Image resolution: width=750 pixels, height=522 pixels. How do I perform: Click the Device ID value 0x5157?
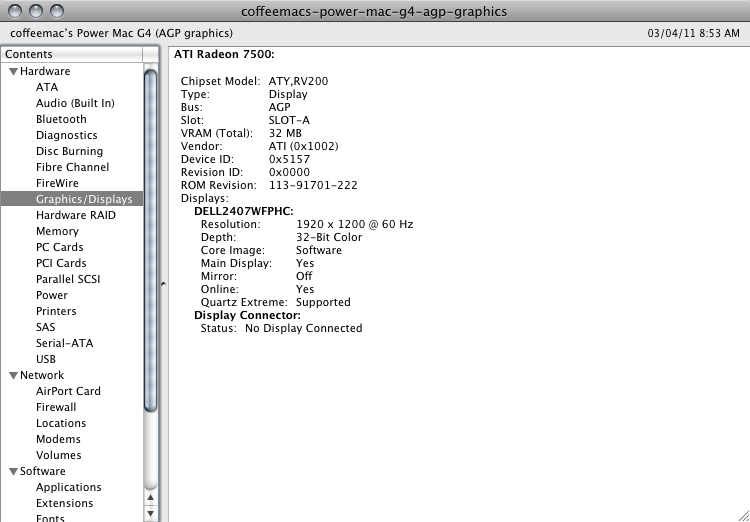point(289,159)
